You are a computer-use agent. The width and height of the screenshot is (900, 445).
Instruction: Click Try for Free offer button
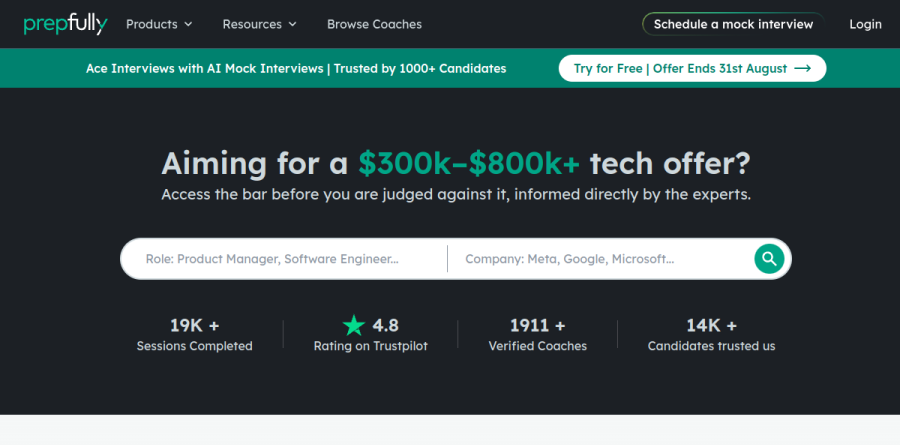click(692, 68)
